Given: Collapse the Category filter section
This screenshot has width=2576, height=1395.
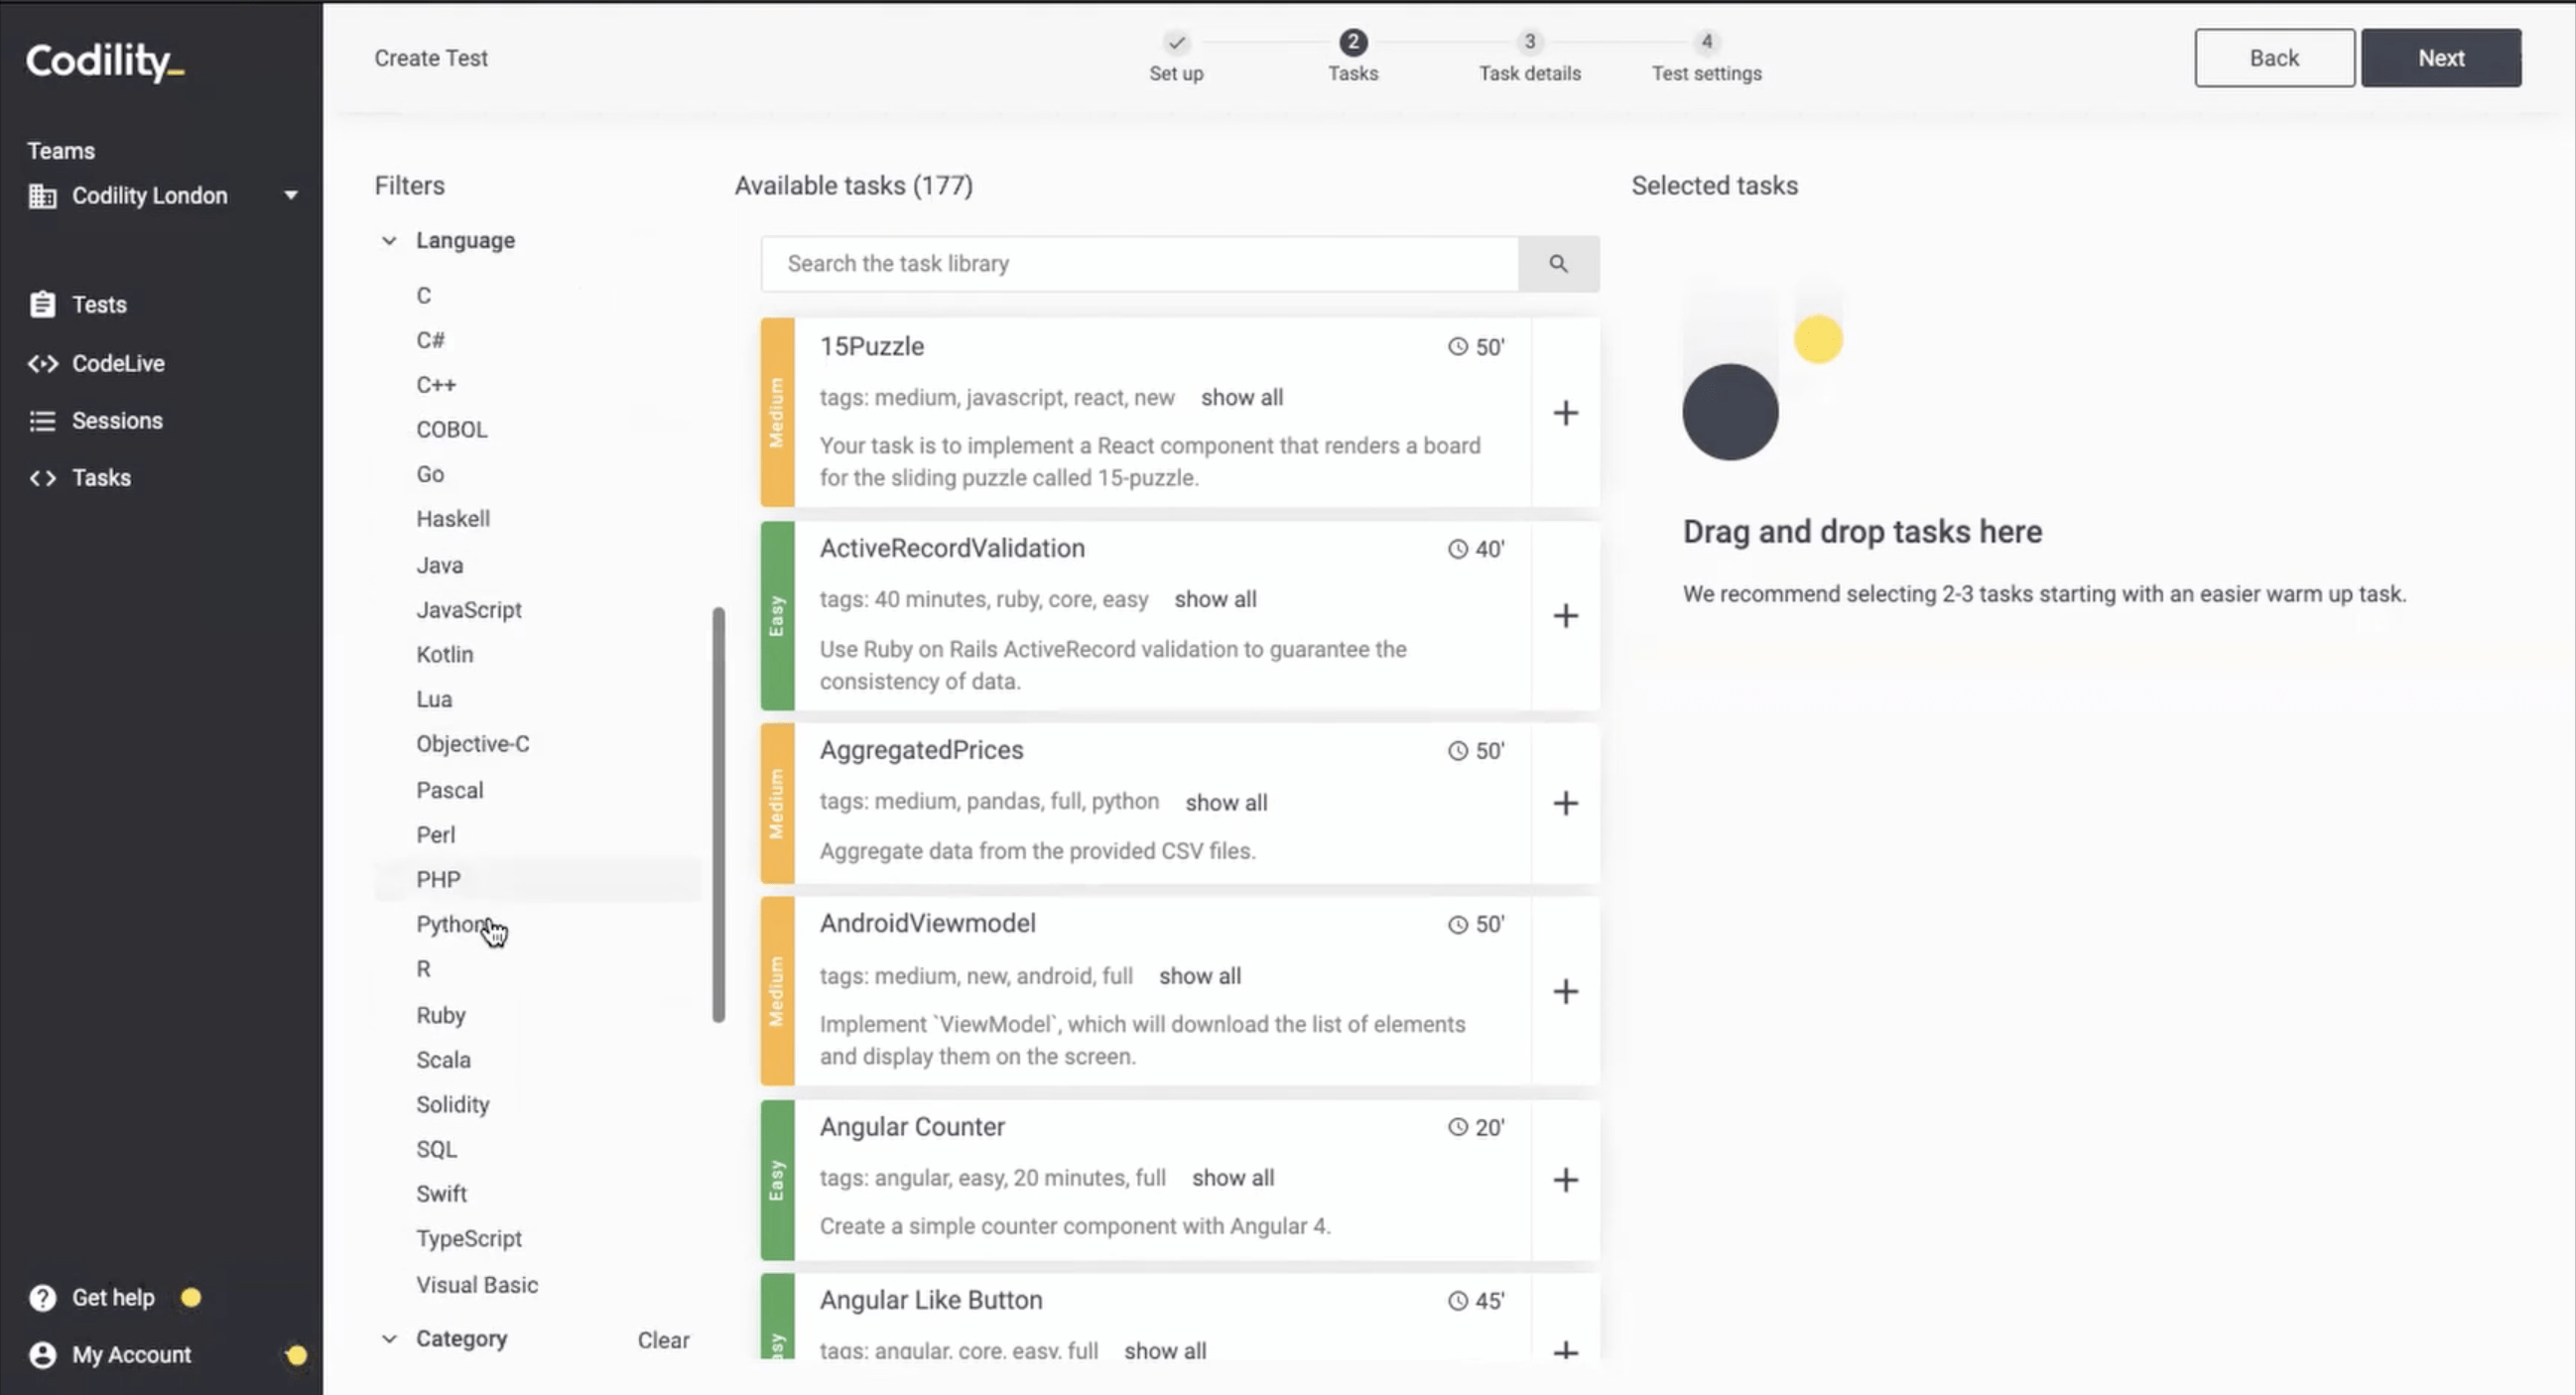Looking at the screenshot, I should 389,1338.
